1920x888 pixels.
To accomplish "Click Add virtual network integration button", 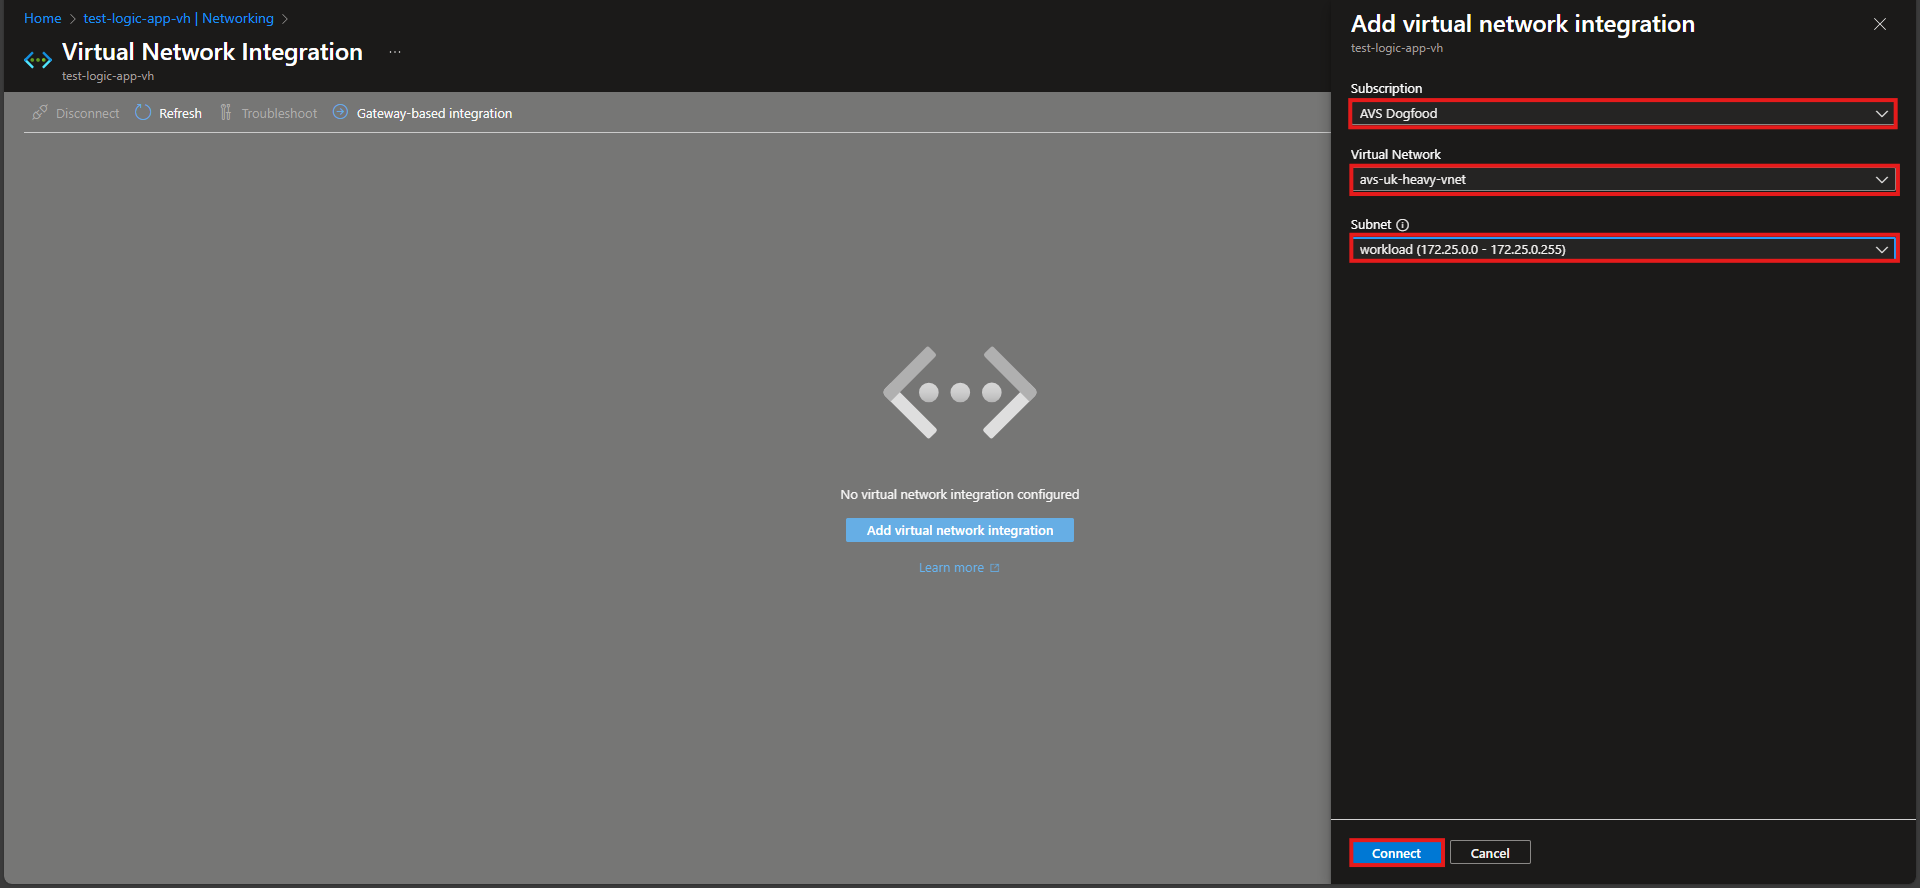I will point(959,530).
